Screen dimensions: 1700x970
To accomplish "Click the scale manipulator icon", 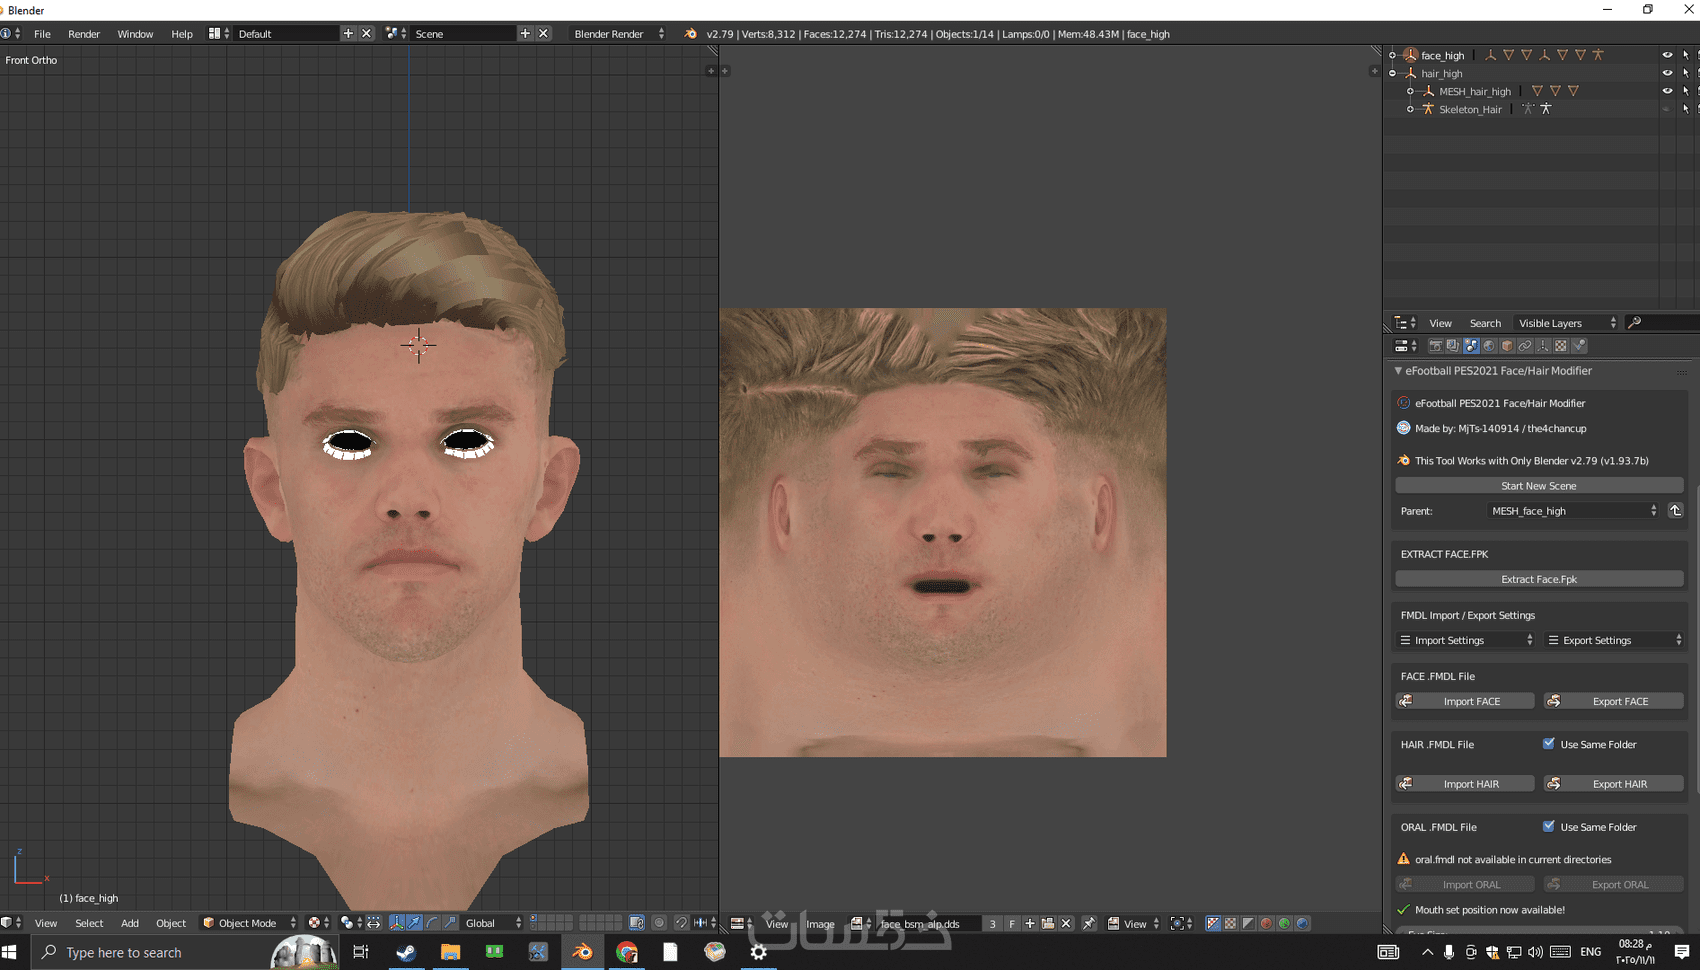I will [x=451, y=923].
